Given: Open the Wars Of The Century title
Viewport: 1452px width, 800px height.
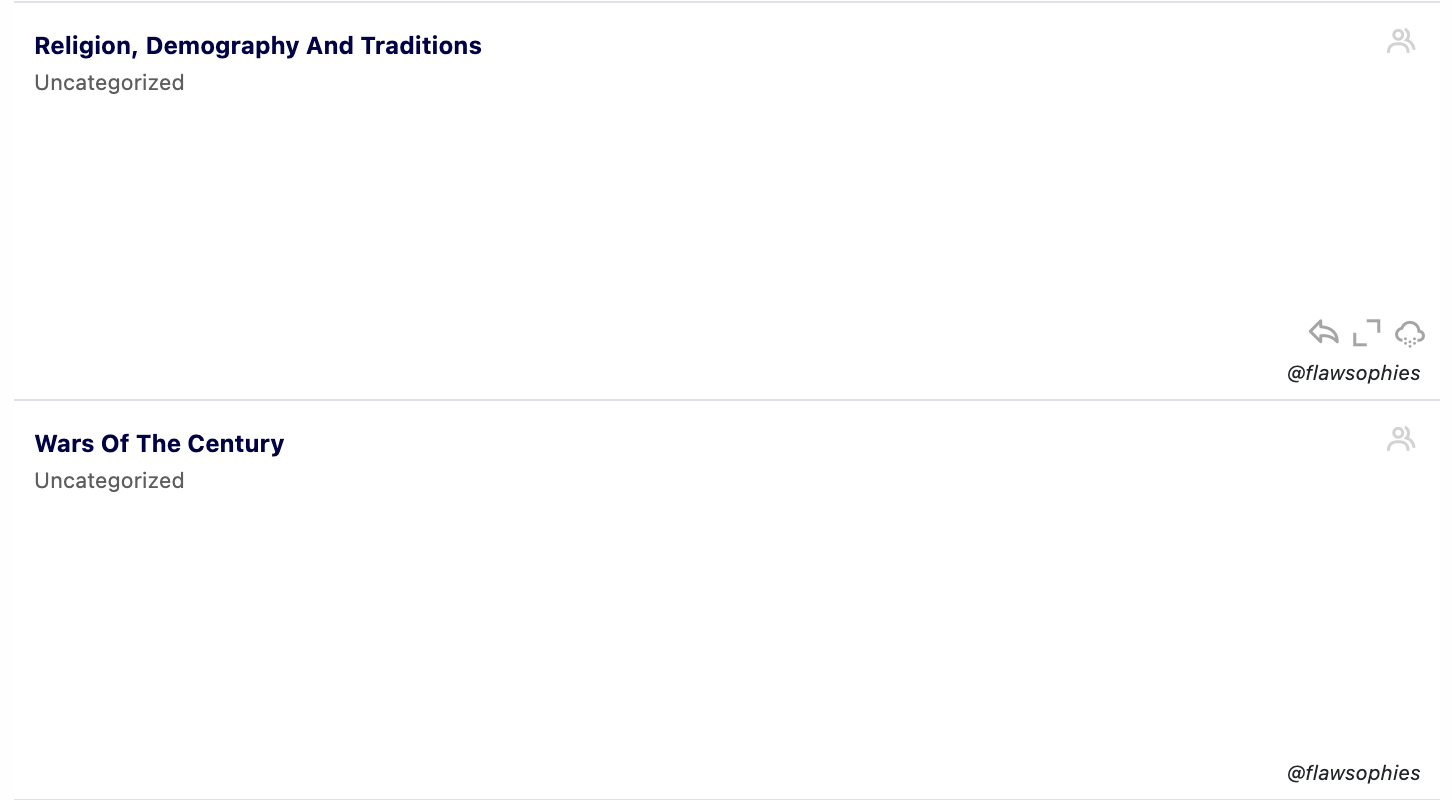Looking at the screenshot, I should (159, 444).
